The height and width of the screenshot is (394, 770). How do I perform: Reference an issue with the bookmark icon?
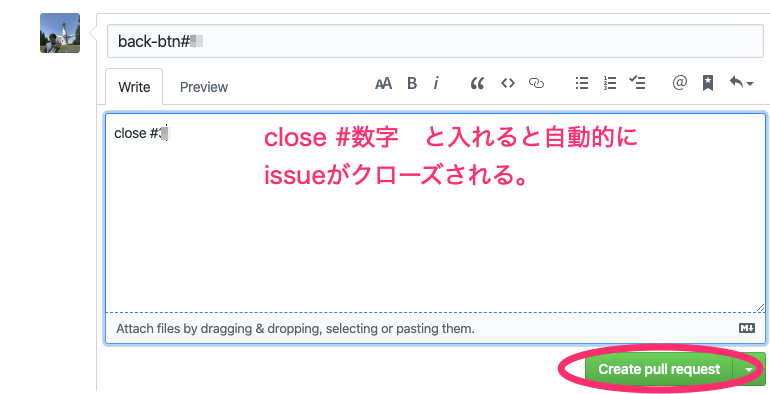(x=708, y=84)
